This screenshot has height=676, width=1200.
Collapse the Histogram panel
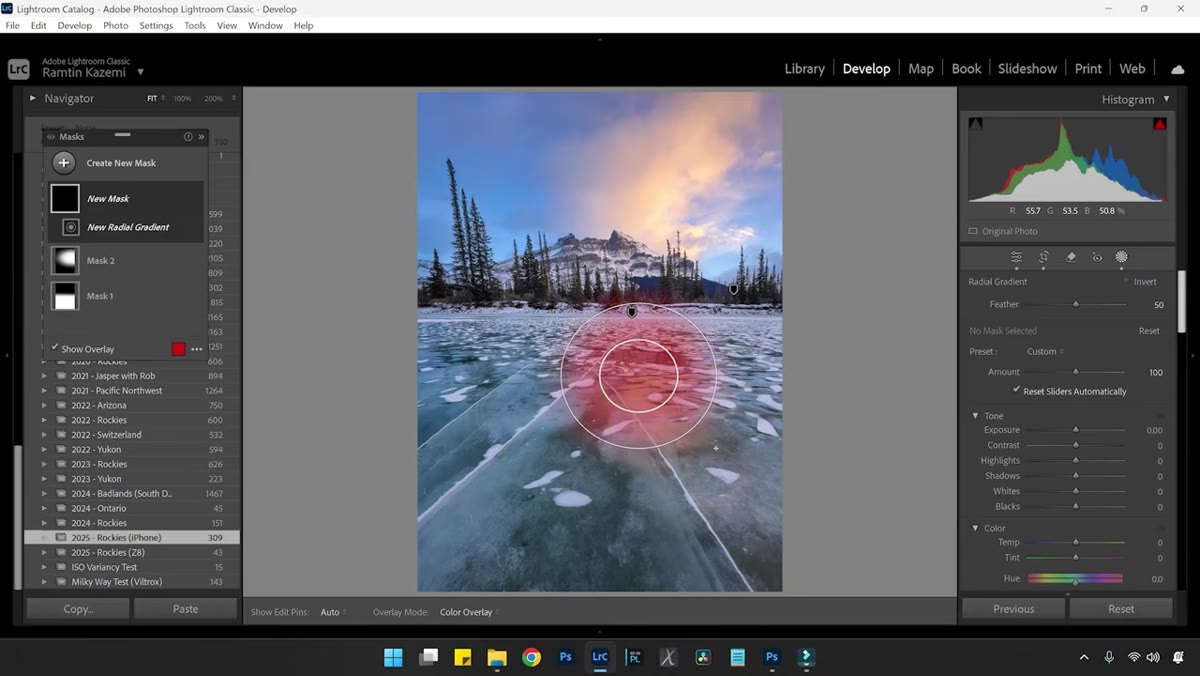[1166, 99]
